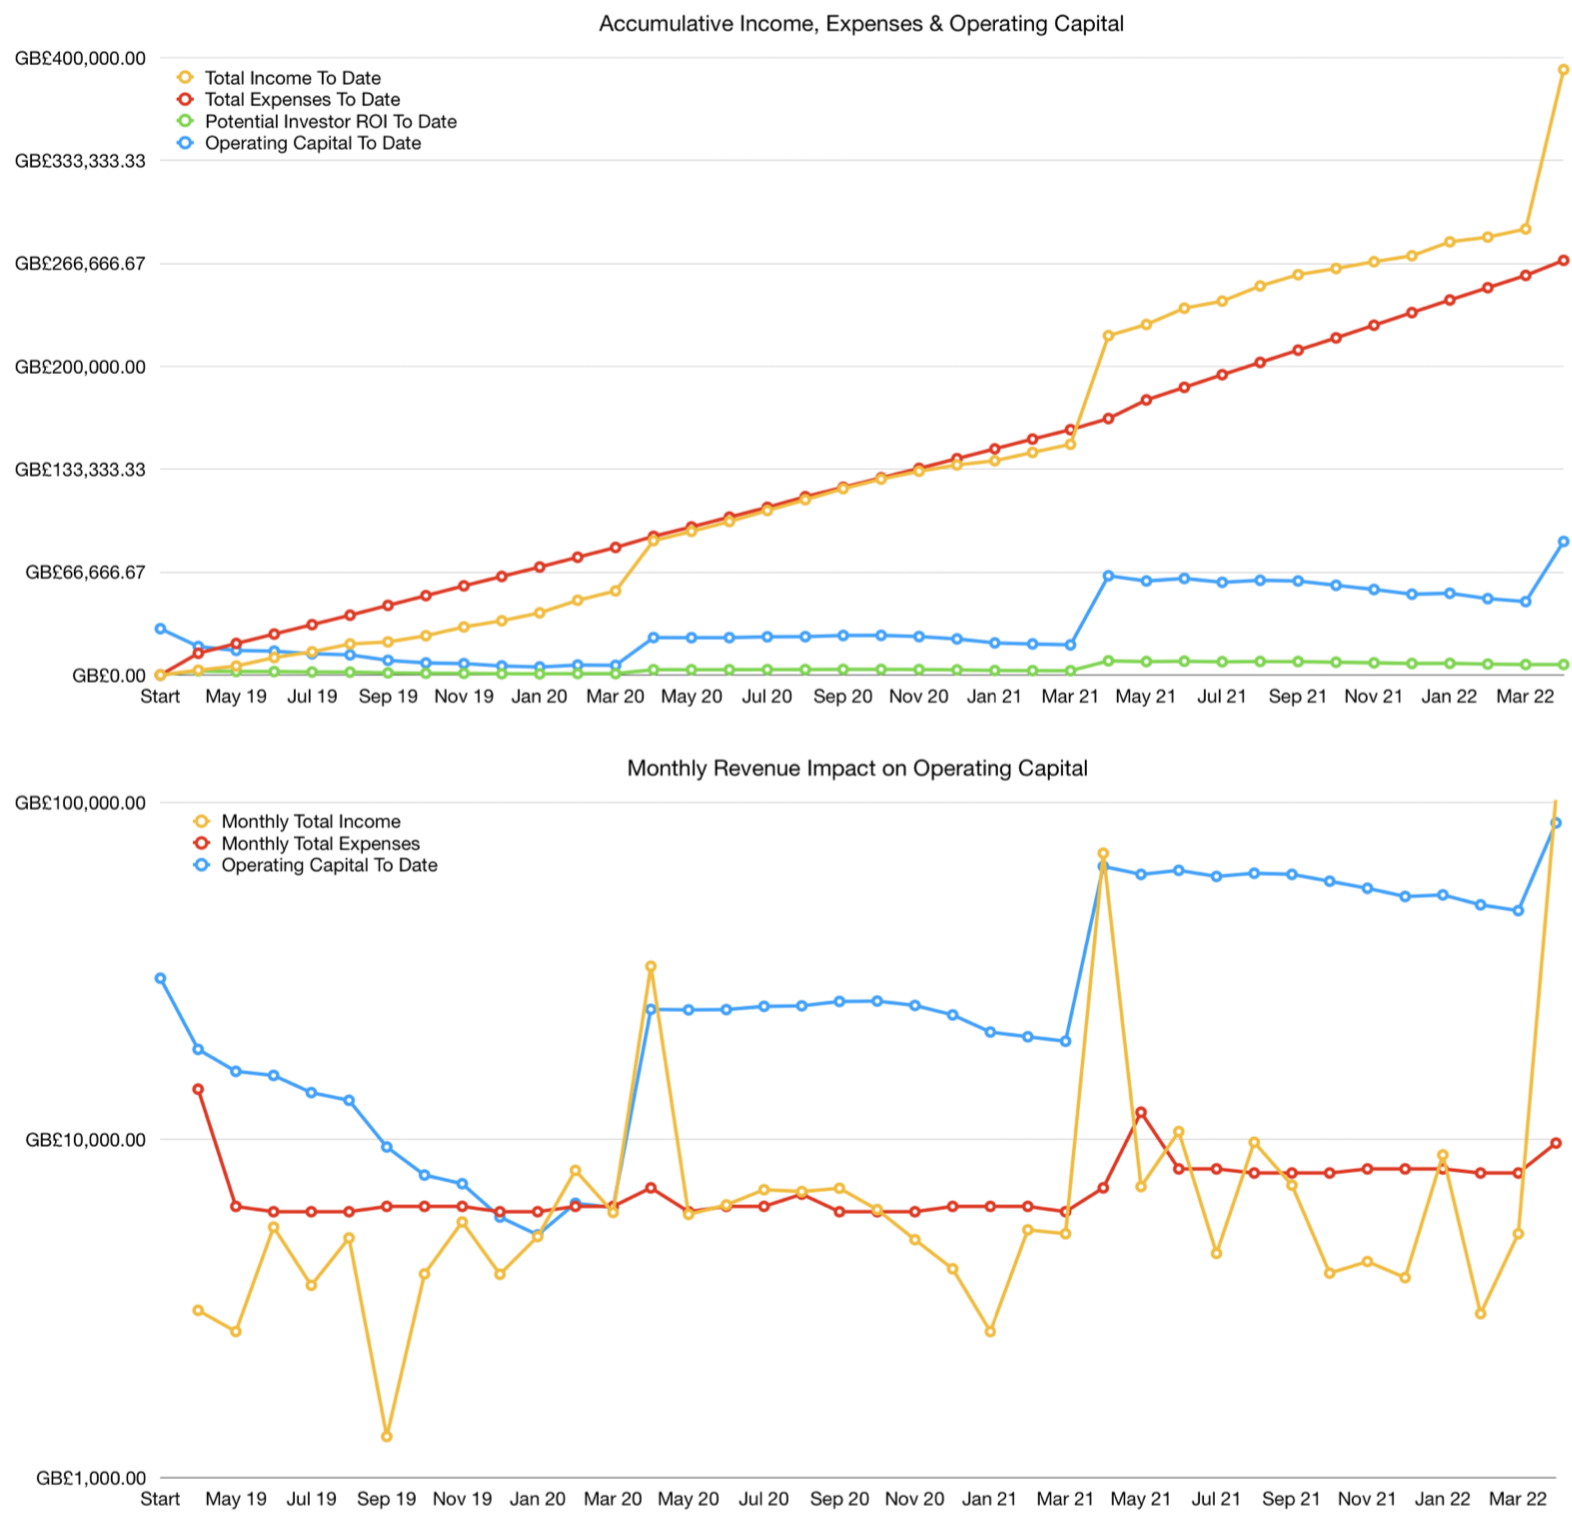The width and height of the screenshot is (1572, 1514).
Task: Click the green Potential Investor ROI legend marker
Action: [x=185, y=121]
